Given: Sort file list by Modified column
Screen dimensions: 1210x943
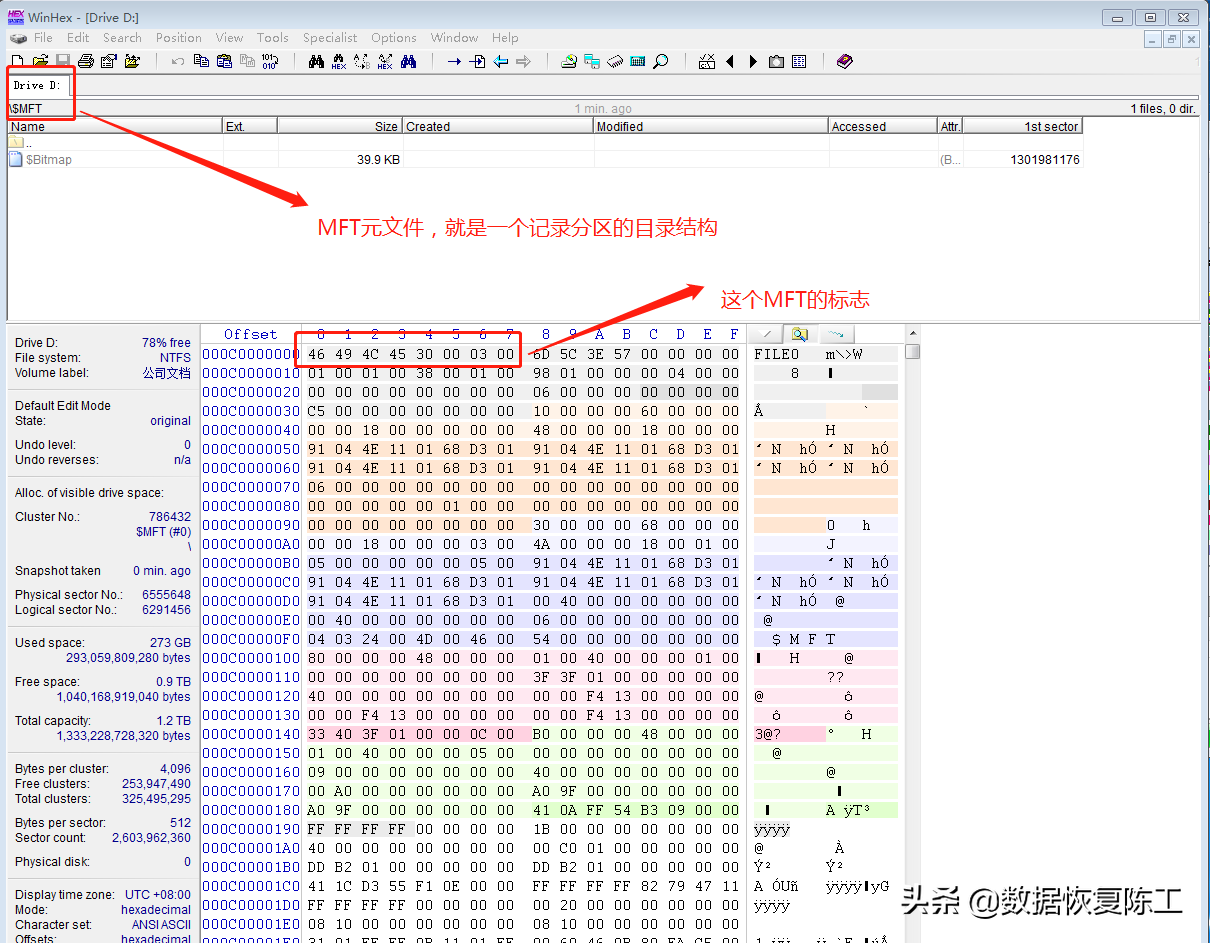Looking at the screenshot, I should [x=711, y=126].
